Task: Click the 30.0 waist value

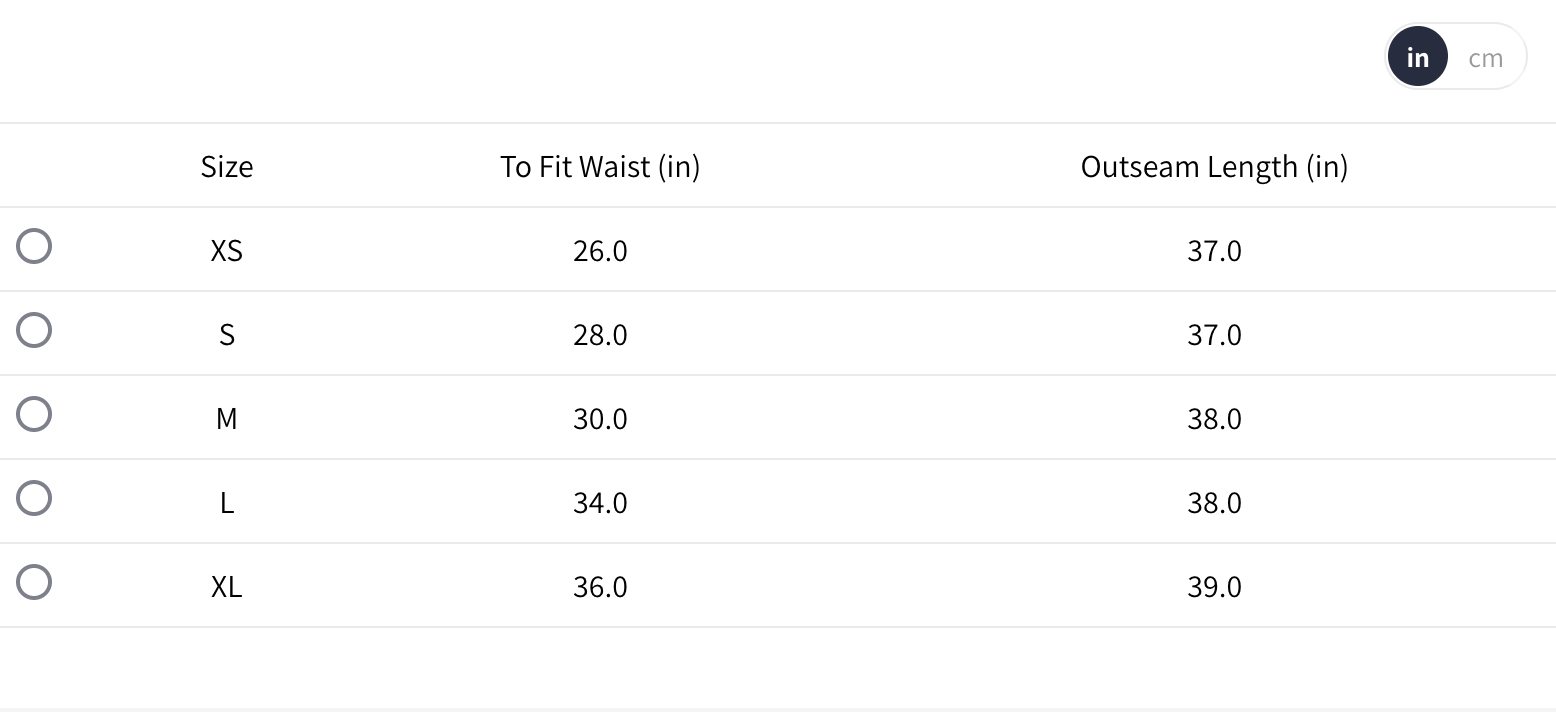Action: point(600,418)
